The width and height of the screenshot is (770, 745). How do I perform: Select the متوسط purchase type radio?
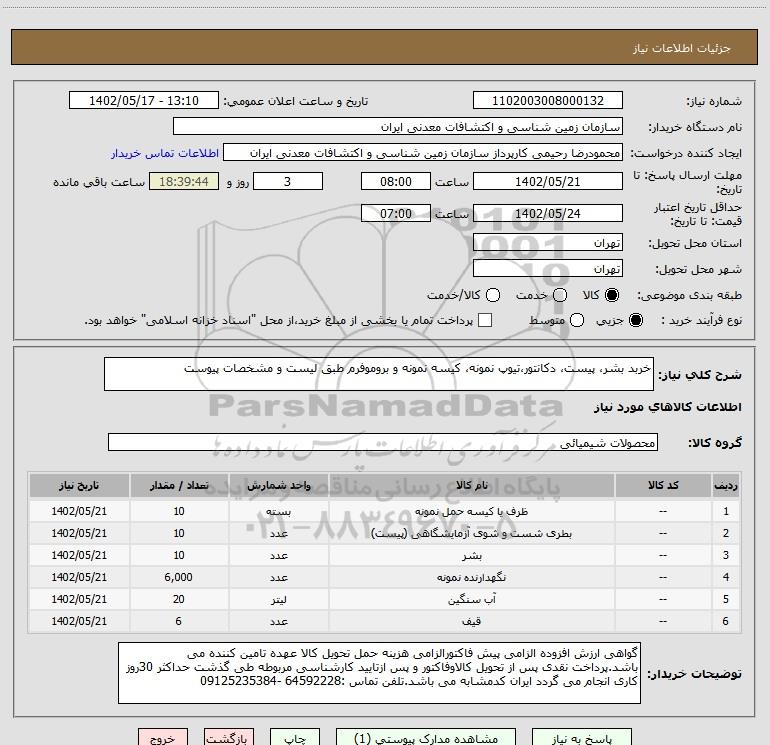pos(577,320)
